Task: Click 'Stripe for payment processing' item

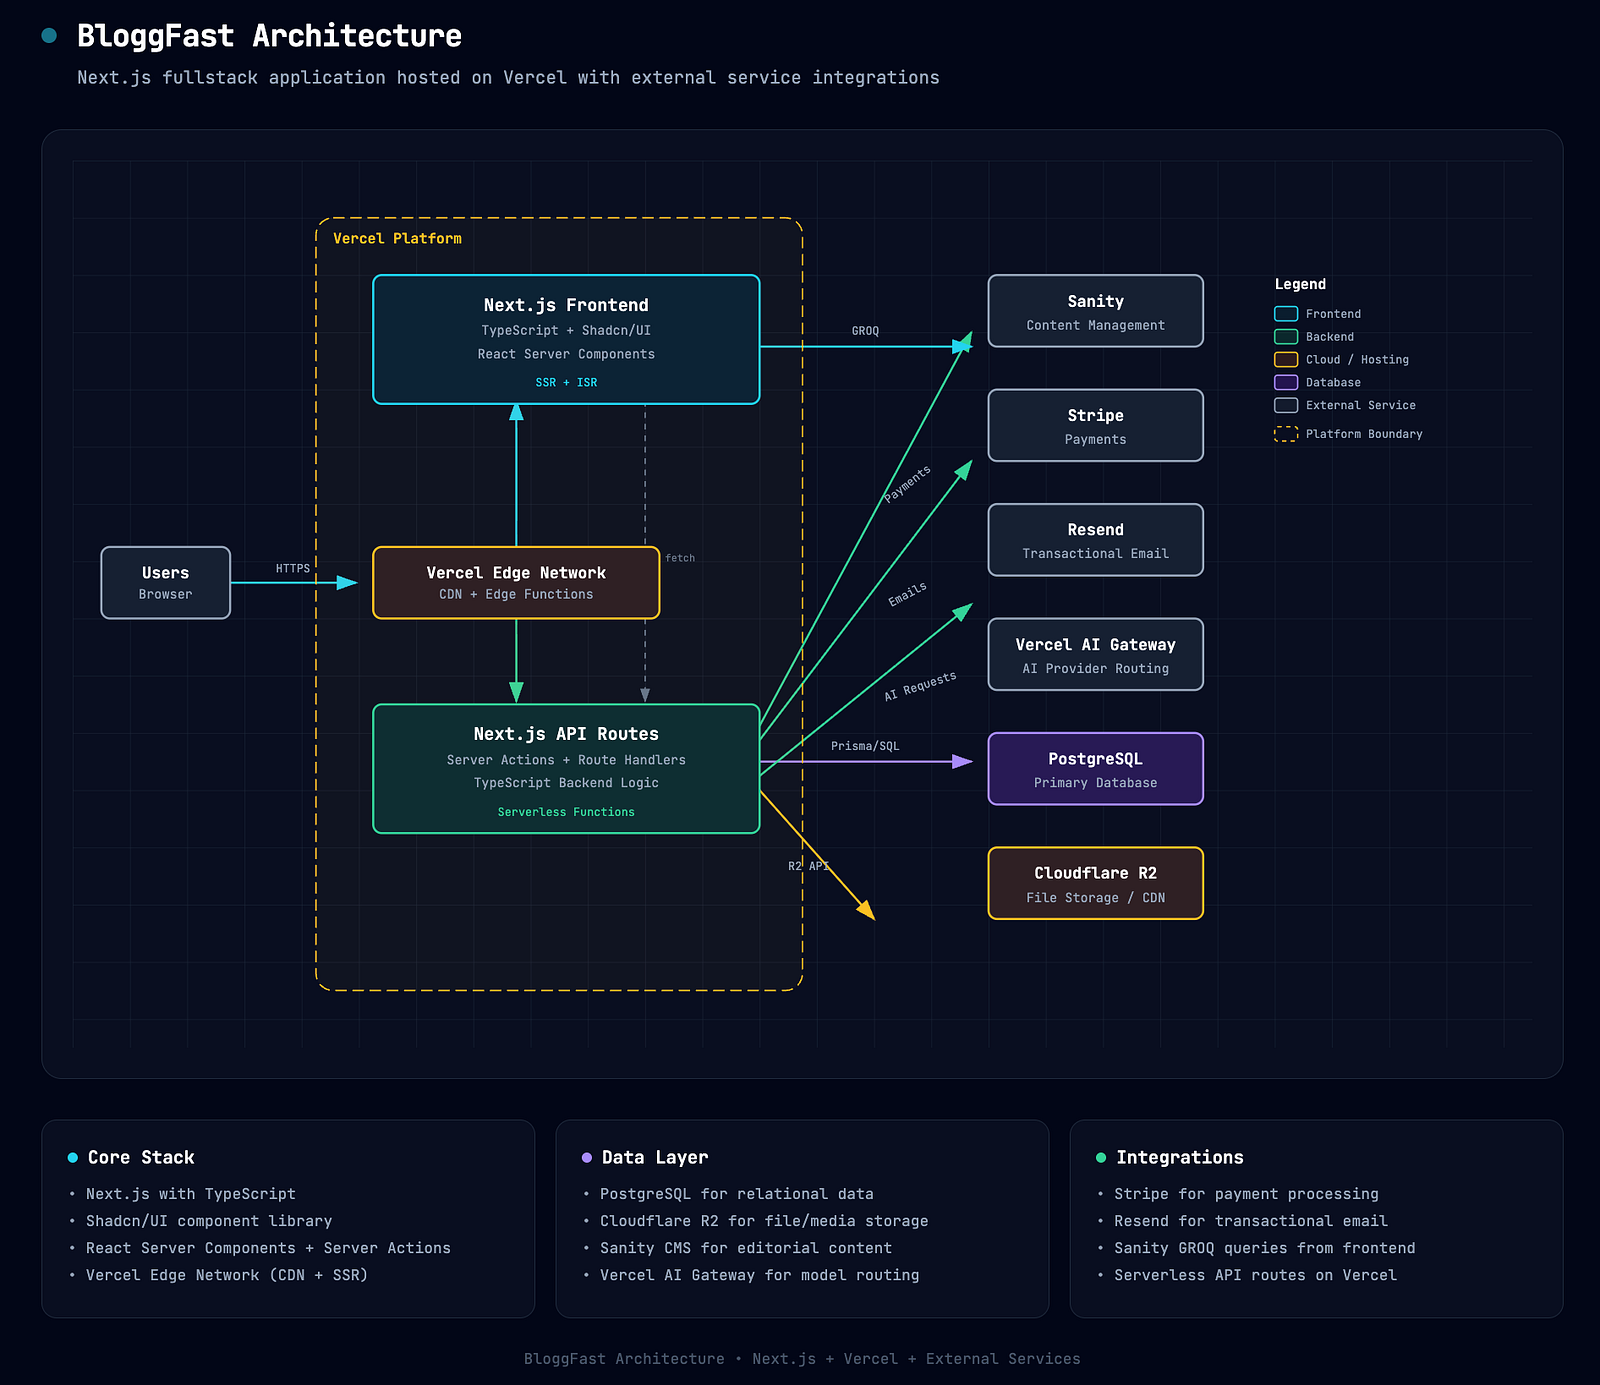Action: click(1247, 1194)
